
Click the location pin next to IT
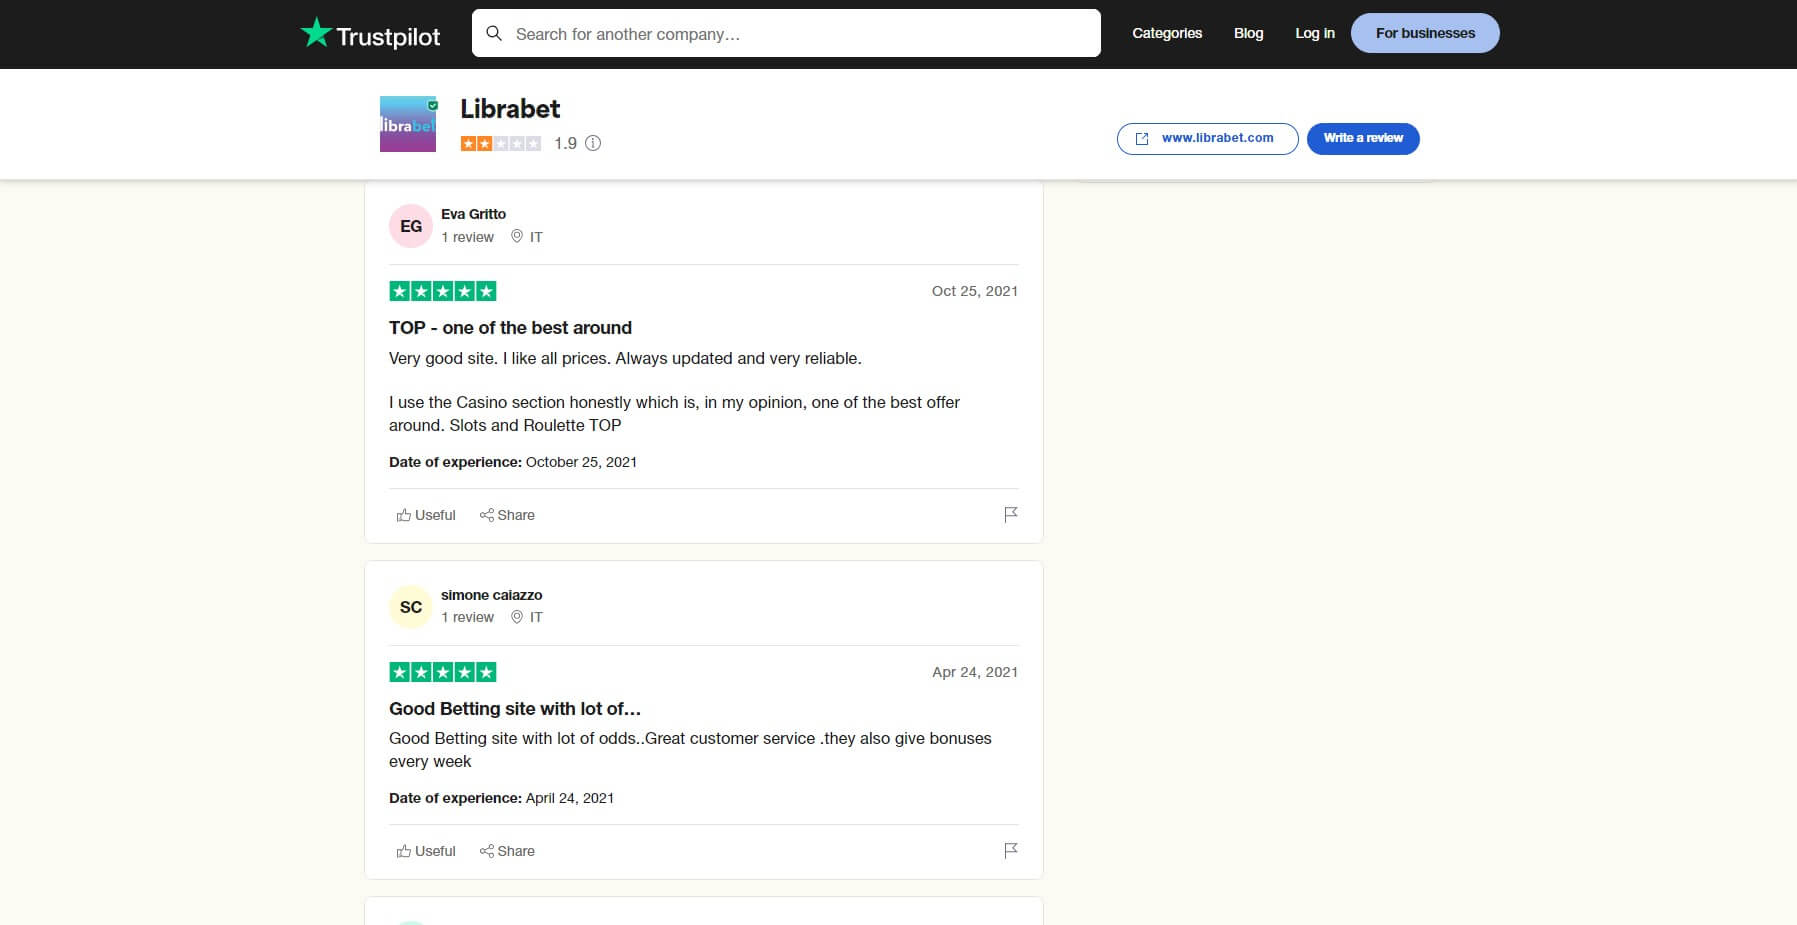[x=518, y=237]
